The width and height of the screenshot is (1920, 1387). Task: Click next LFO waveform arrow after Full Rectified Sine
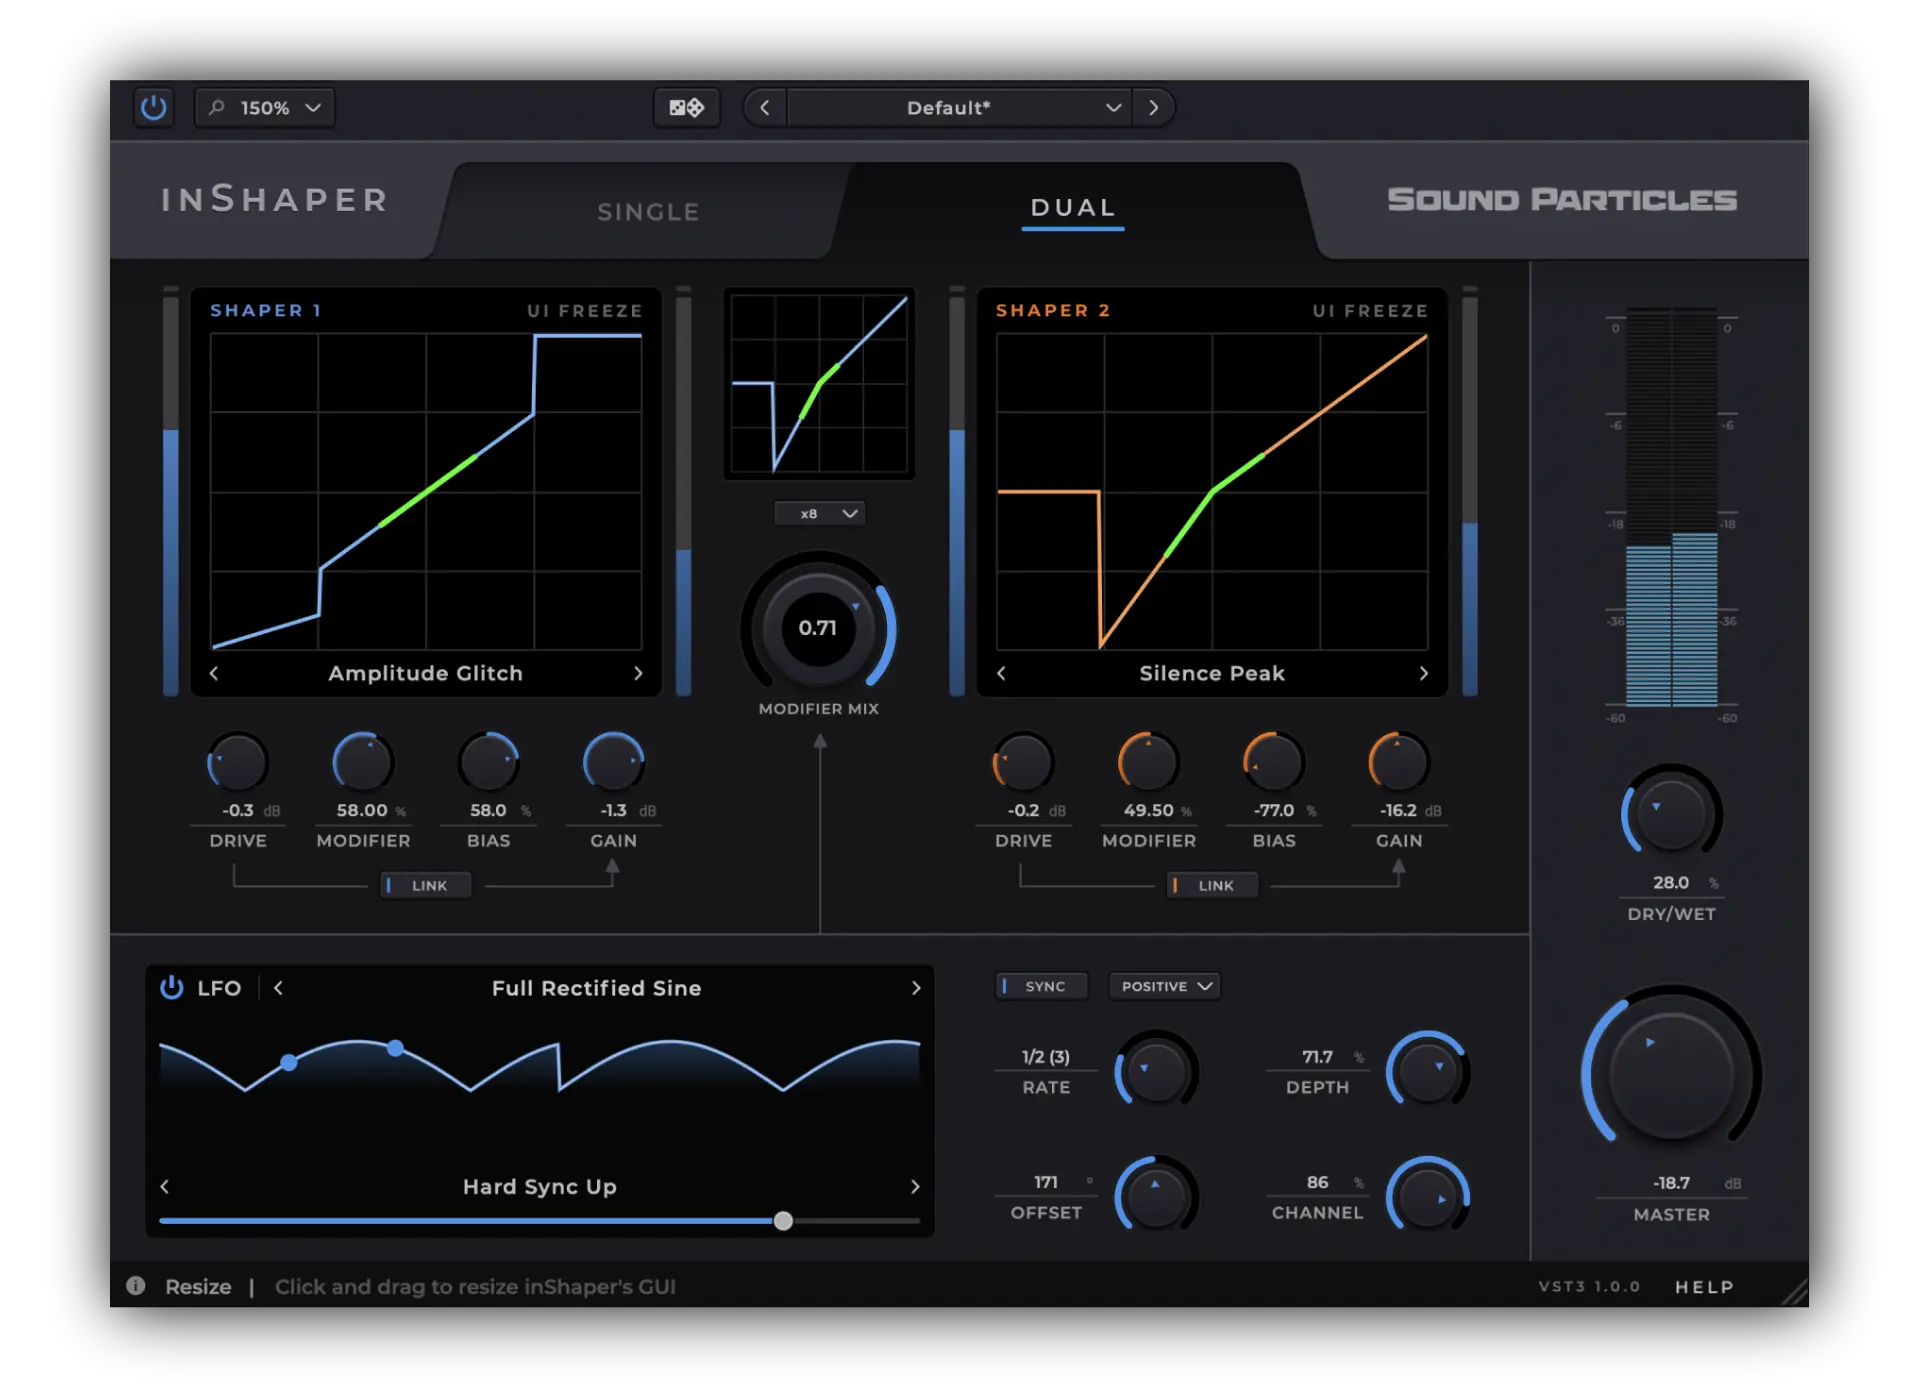coord(915,988)
